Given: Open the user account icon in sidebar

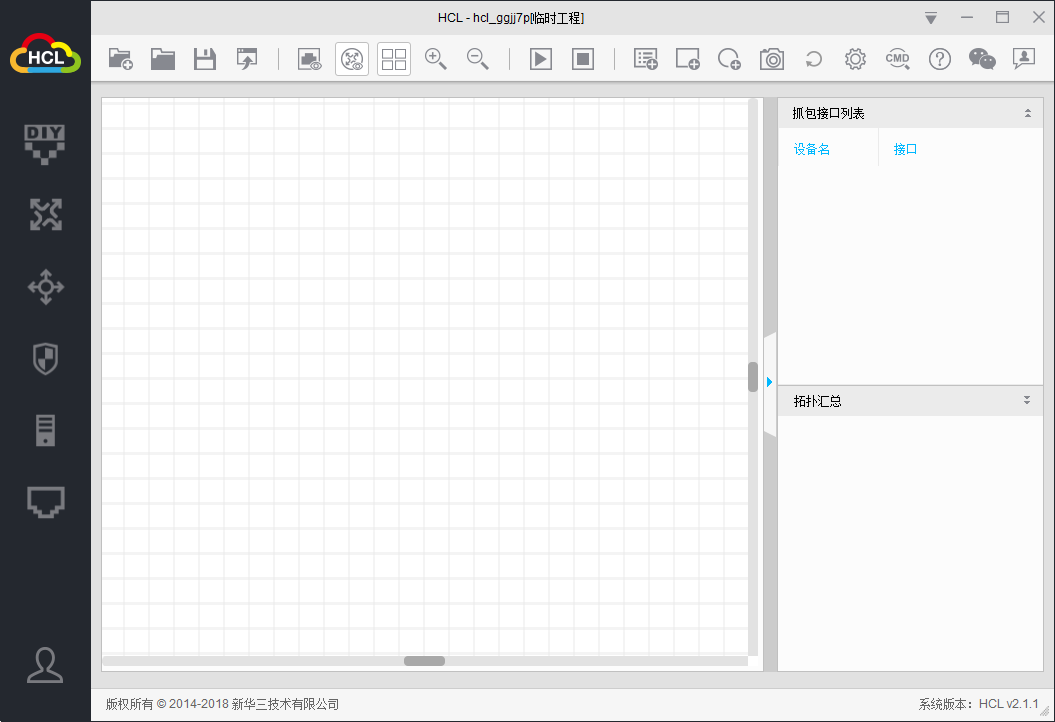Looking at the screenshot, I should click(x=45, y=666).
